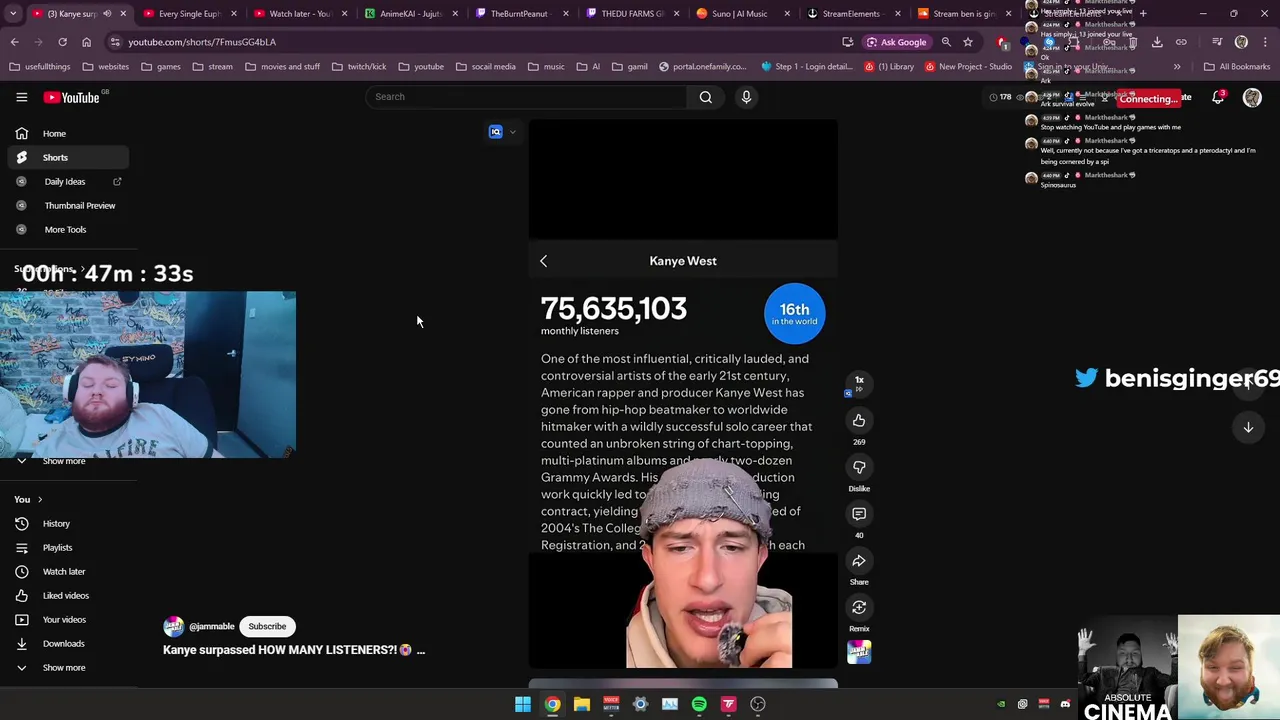Open File Explorer from taskbar
Image resolution: width=1280 pixels, height=720 pixels.
click(x=581, y=704)
